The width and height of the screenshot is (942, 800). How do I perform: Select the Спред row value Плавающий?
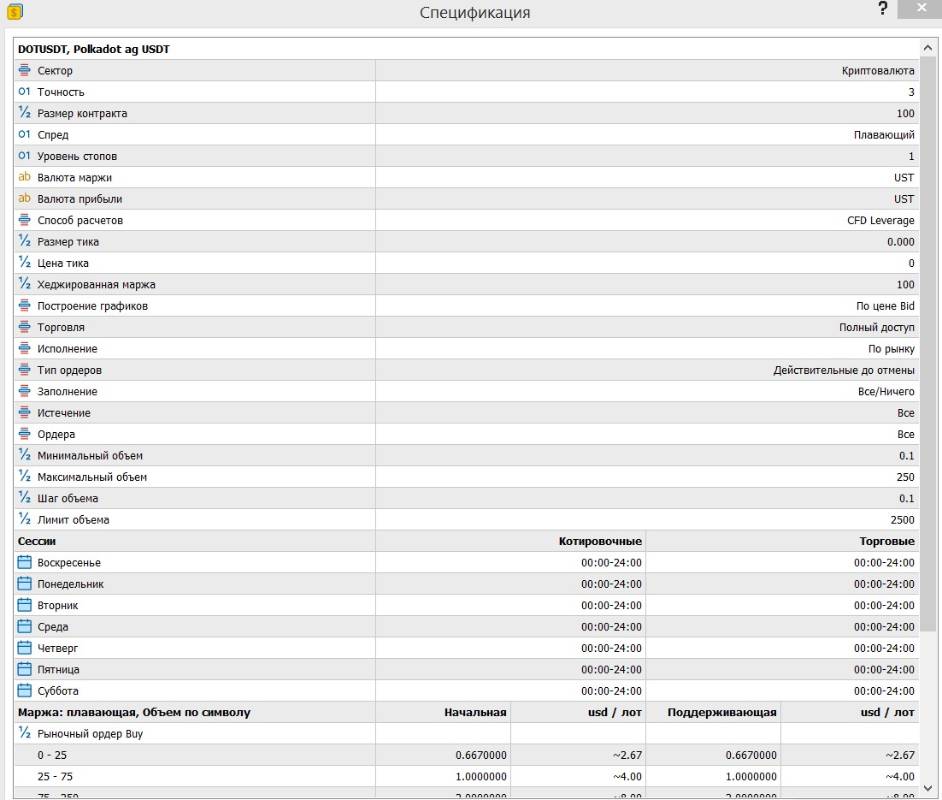coord(884,135)
